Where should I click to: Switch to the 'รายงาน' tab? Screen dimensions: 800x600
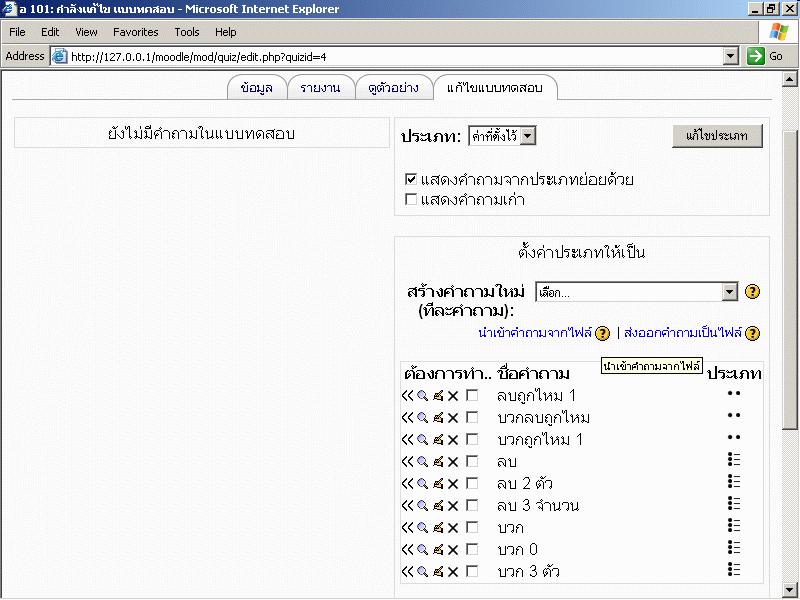point(320,88)
